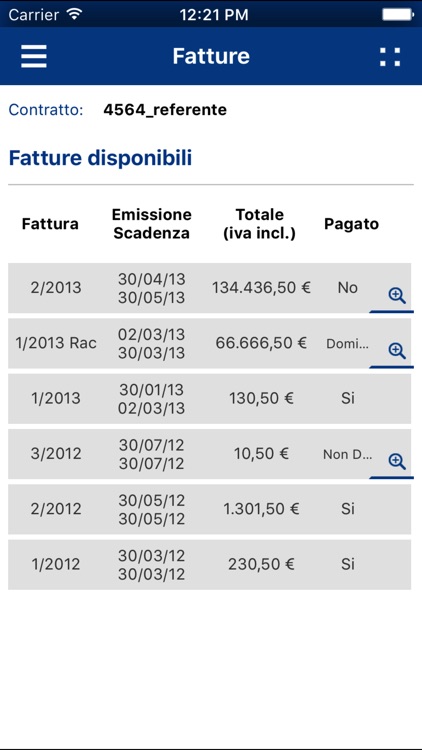Viewport: 422px width, 750px height.
Task: Tap contract name 4564_referente
Action: pyautogui.click(x=165, y=110)
